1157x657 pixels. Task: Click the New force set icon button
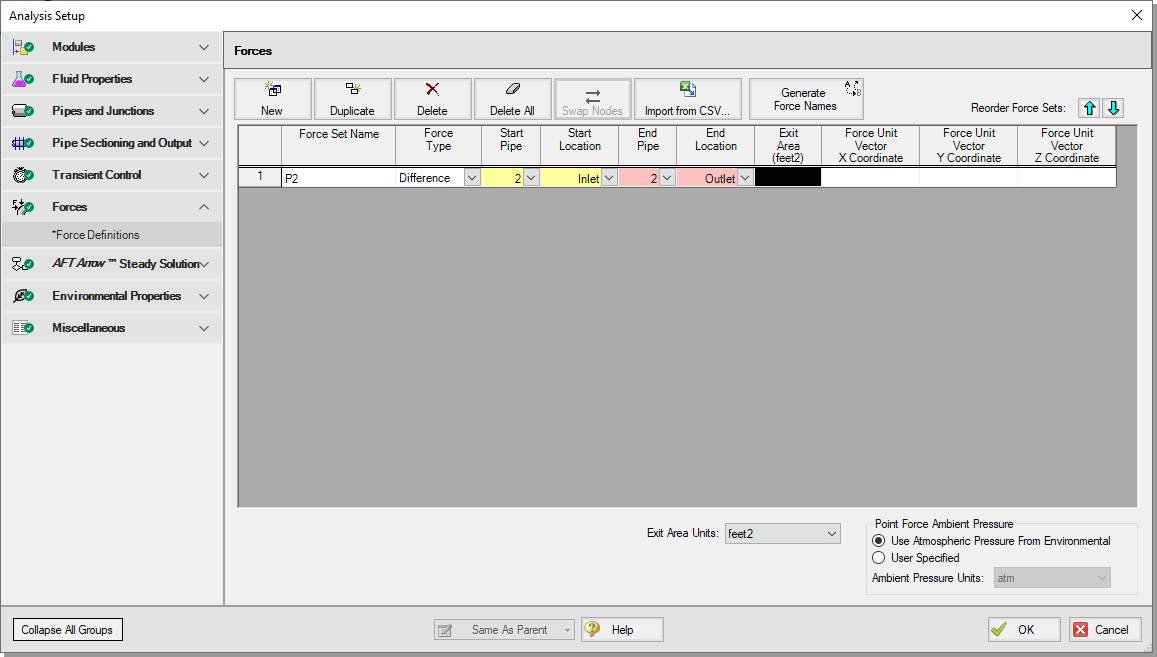272,99
